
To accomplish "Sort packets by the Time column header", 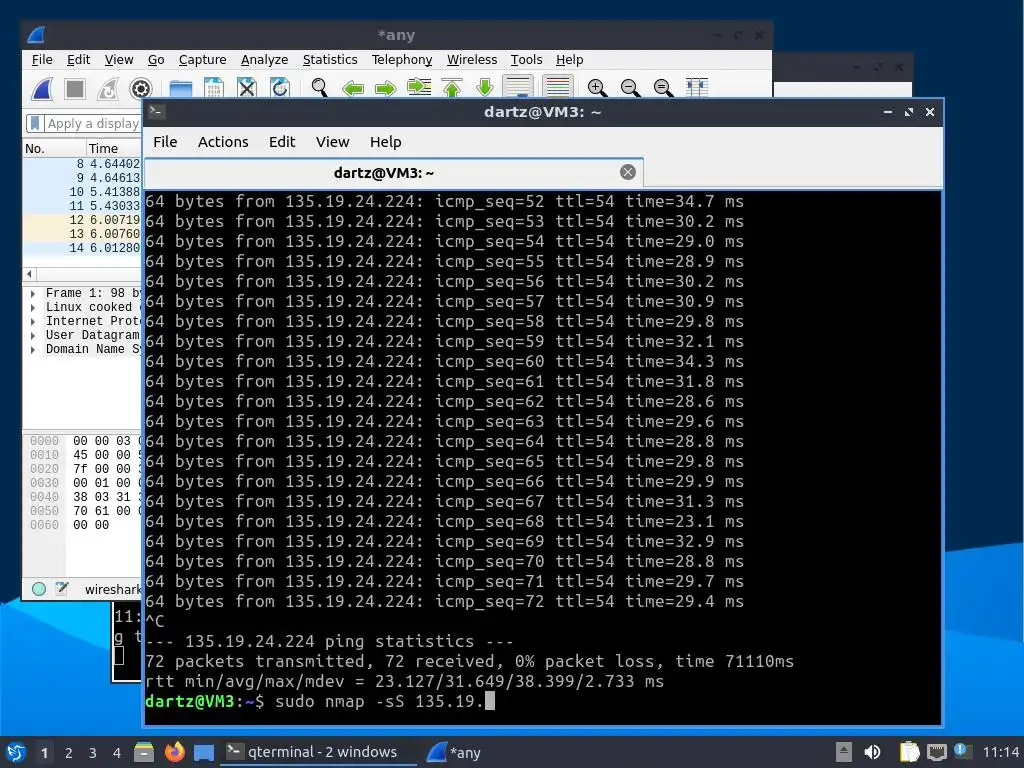I will [114, 148].
